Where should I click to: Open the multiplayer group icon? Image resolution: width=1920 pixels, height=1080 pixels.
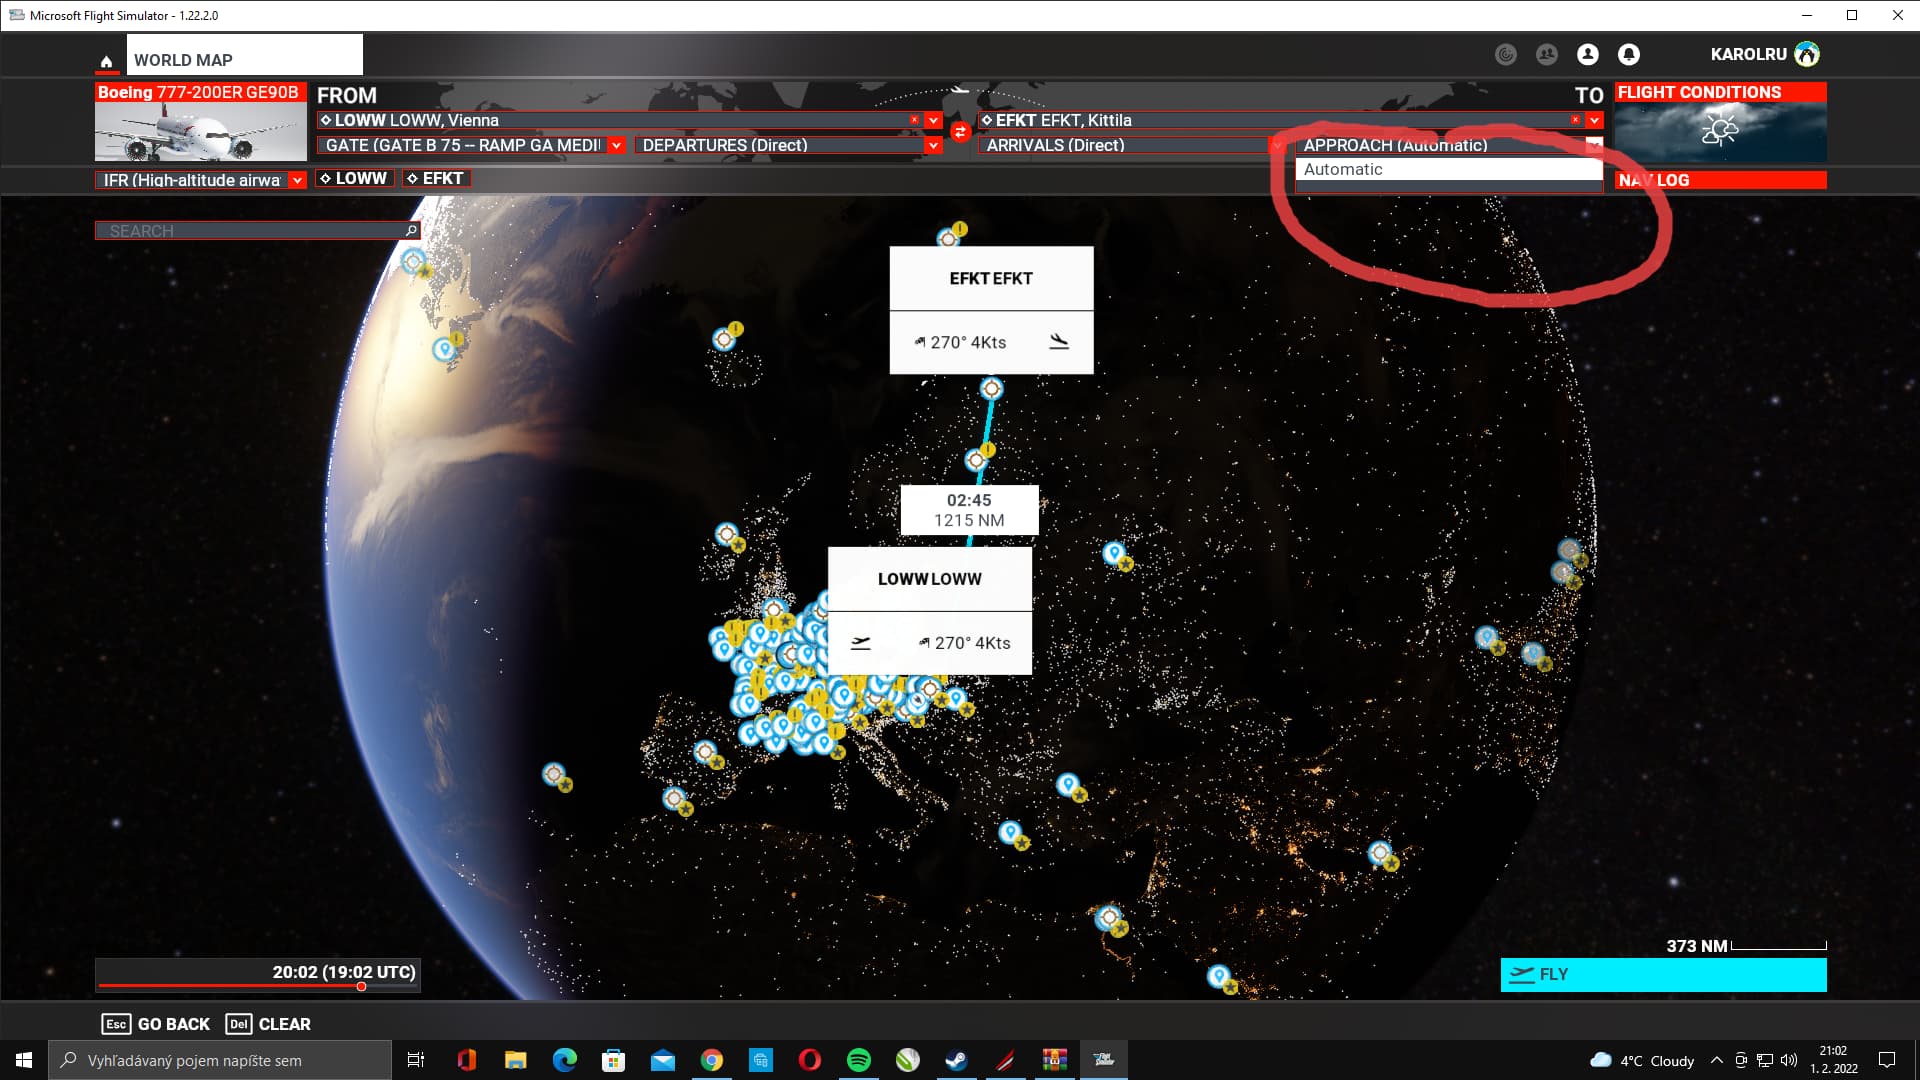point(1547,55)
